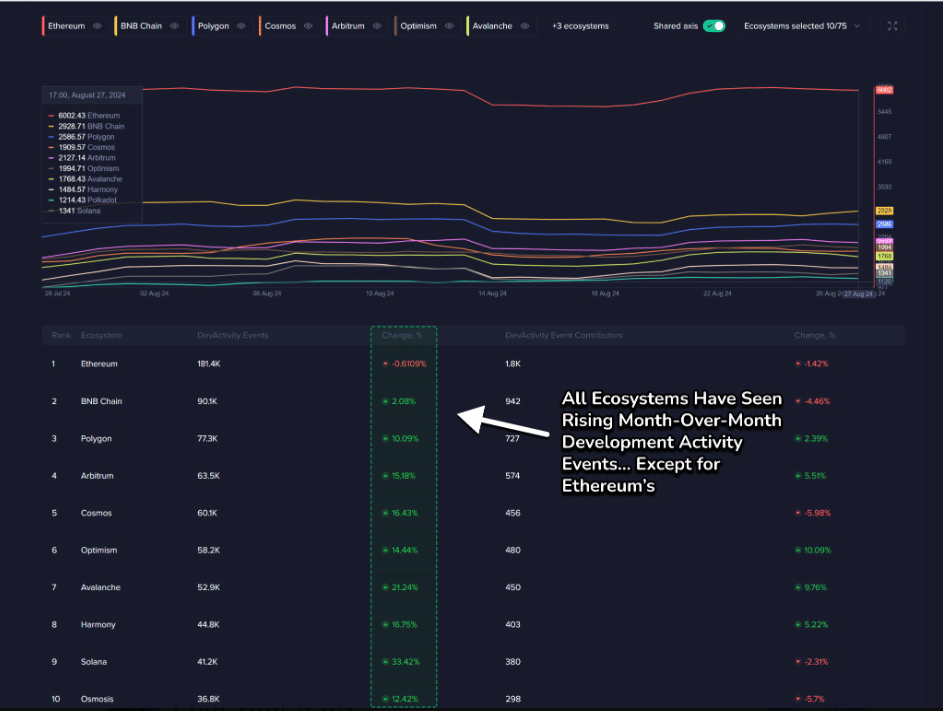Click the 6002 Ethereum axis value label
The image size is (943, 711).
pyautogui.click(x=884, y=90)
